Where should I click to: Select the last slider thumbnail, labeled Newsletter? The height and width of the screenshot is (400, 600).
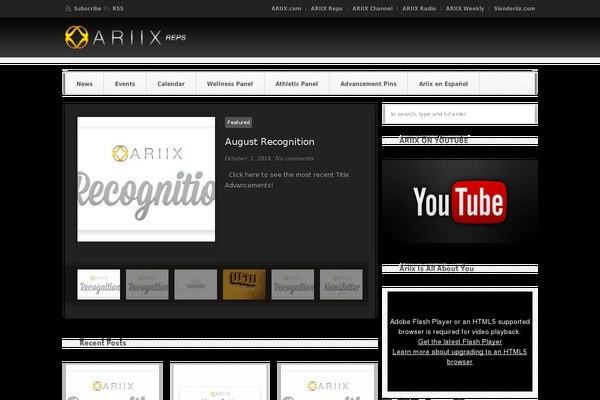(x=341, y=284)
